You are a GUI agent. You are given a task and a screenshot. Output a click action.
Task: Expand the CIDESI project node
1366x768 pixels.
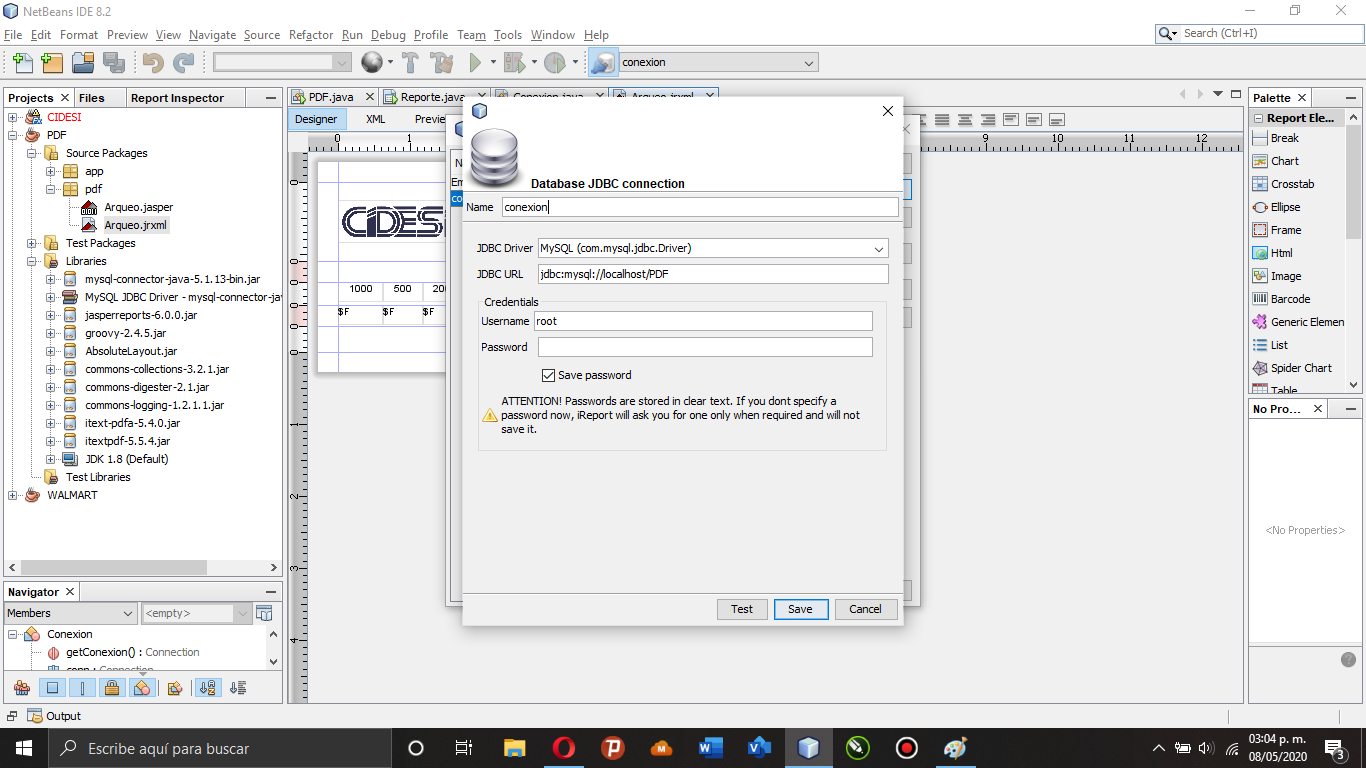(x=13, y=117)
